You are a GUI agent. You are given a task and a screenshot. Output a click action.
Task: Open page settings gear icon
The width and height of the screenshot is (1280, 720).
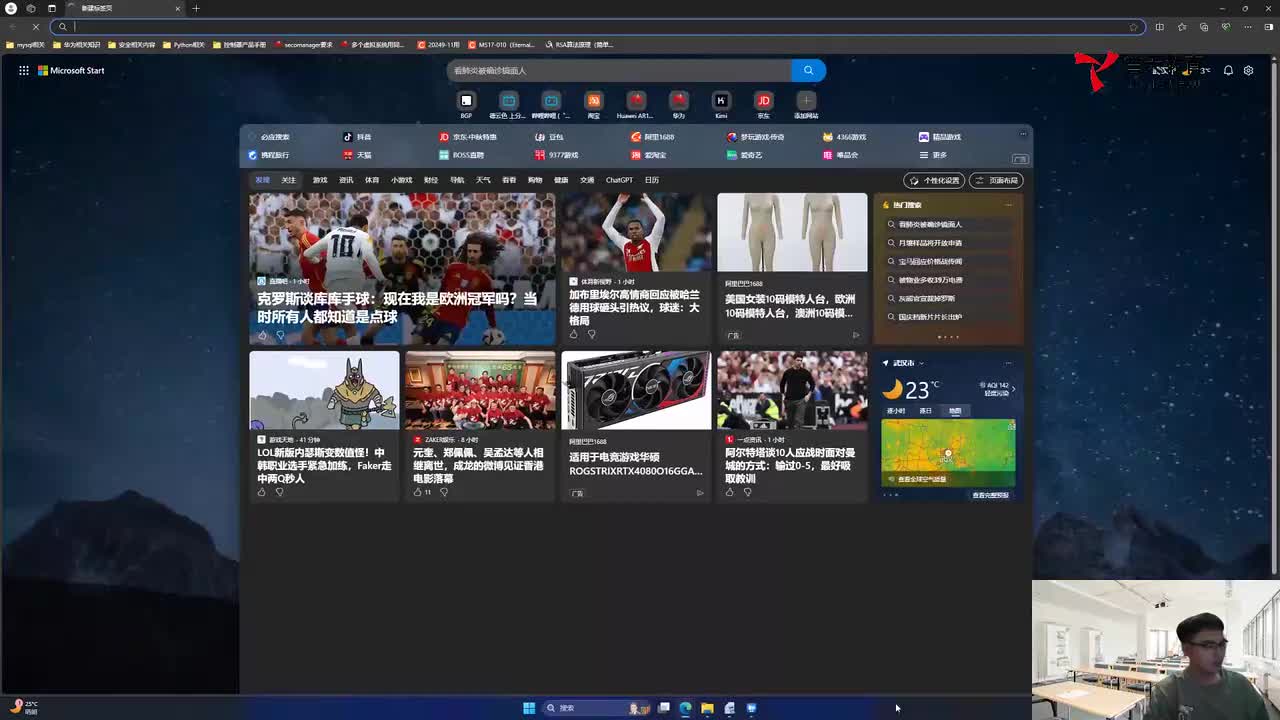[x=1248, y=71]
